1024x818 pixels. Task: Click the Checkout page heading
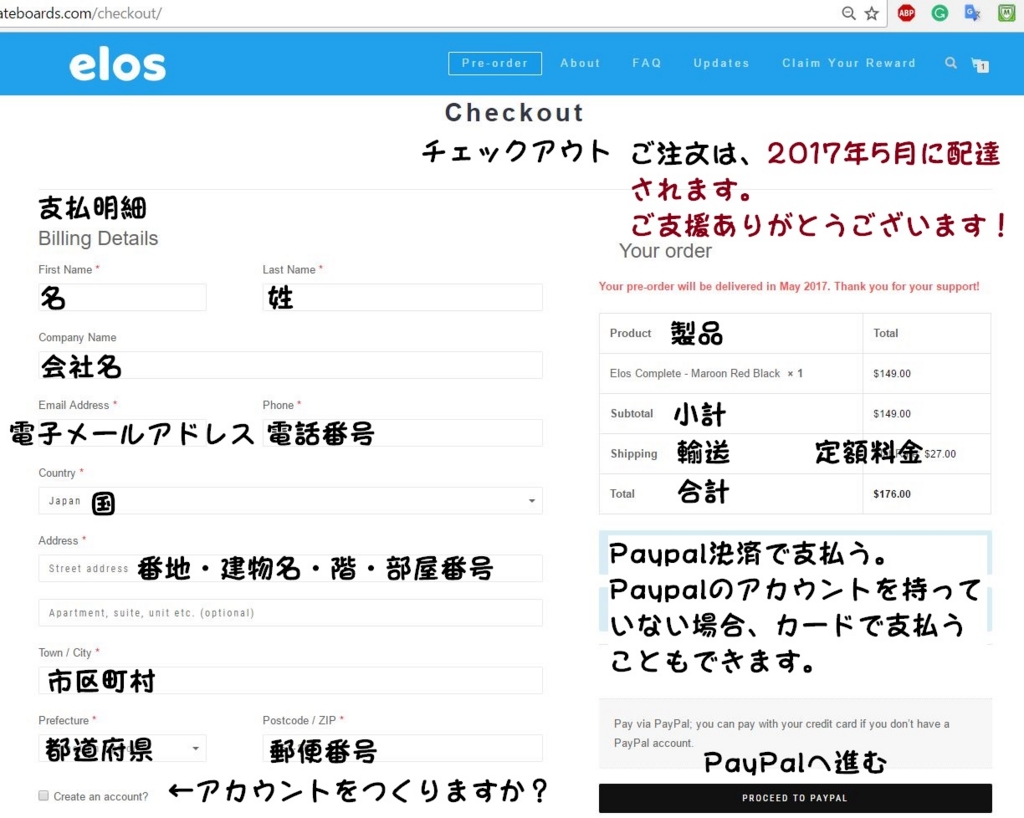coord(514,112)
